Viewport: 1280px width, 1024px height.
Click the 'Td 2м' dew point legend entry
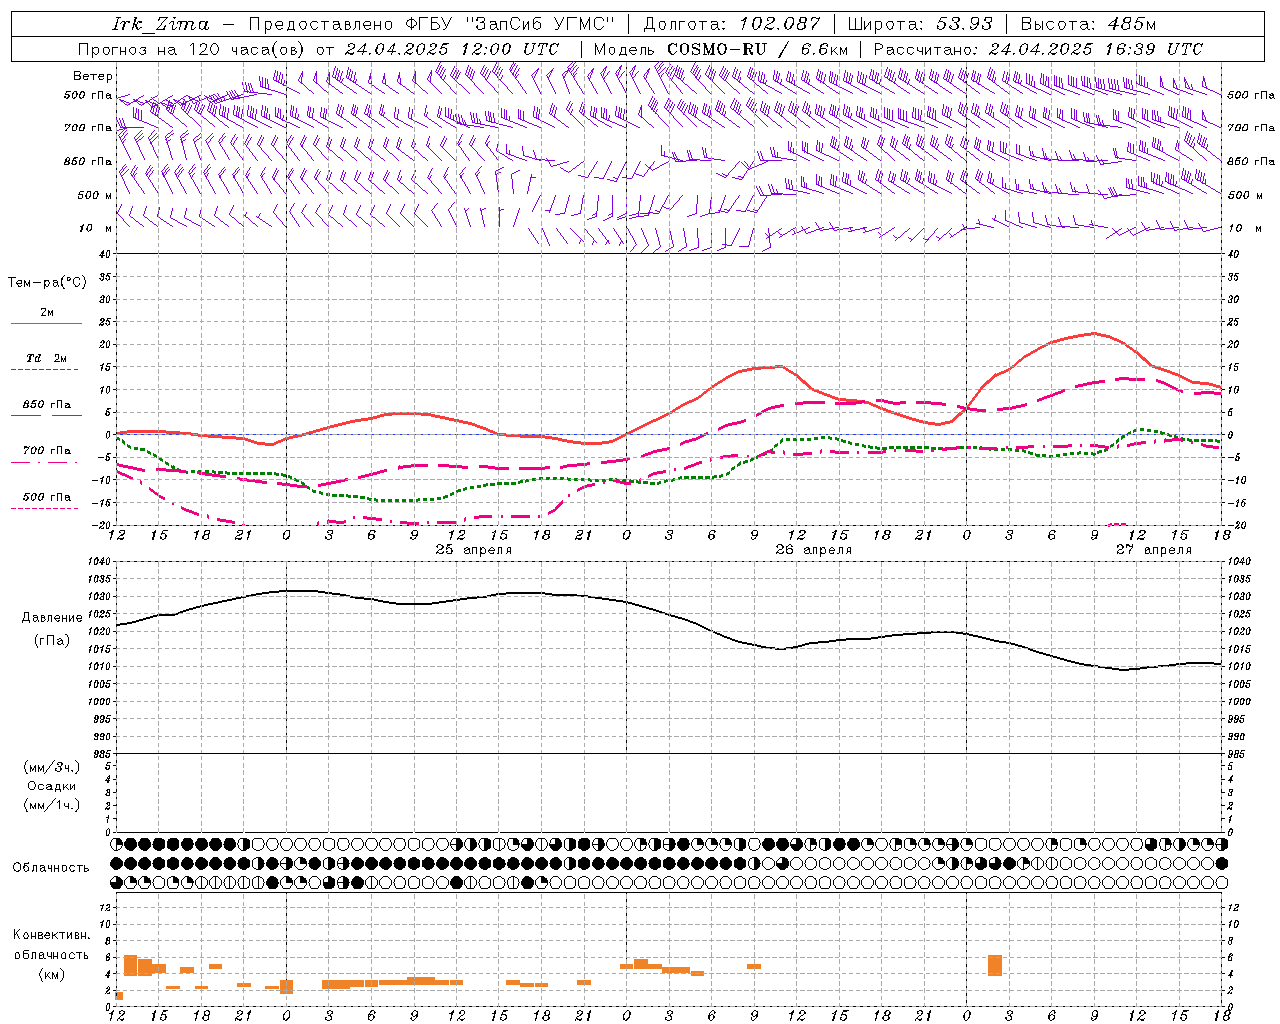click(x=47, y=358)
